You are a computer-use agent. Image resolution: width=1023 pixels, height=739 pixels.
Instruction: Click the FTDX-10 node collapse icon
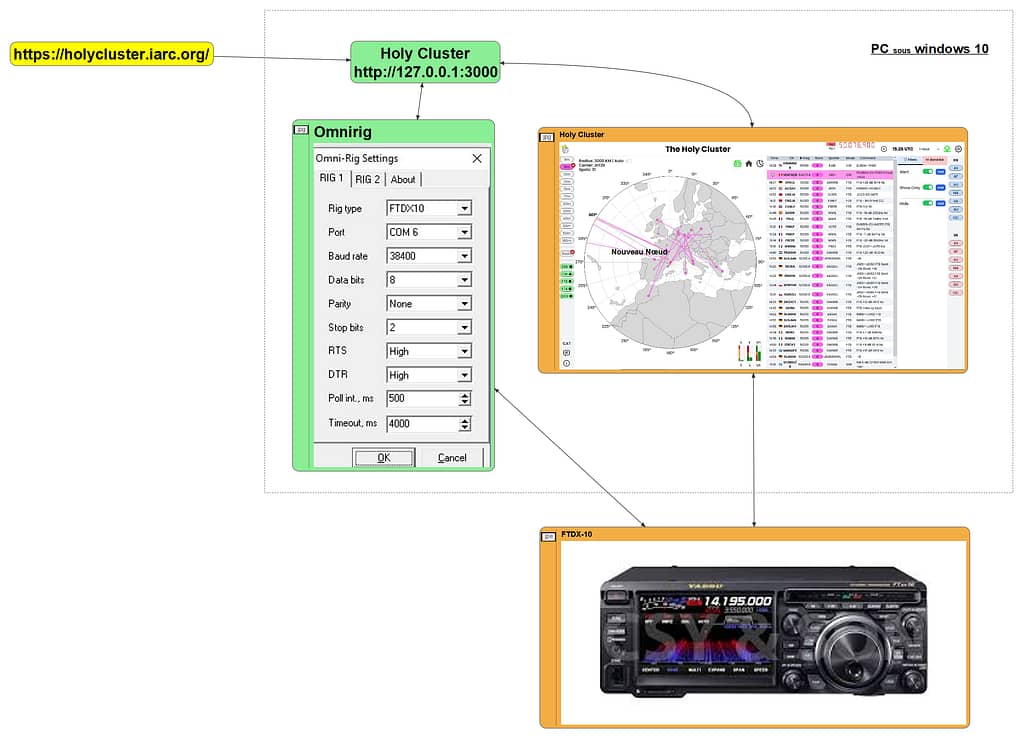pos(549,537)
